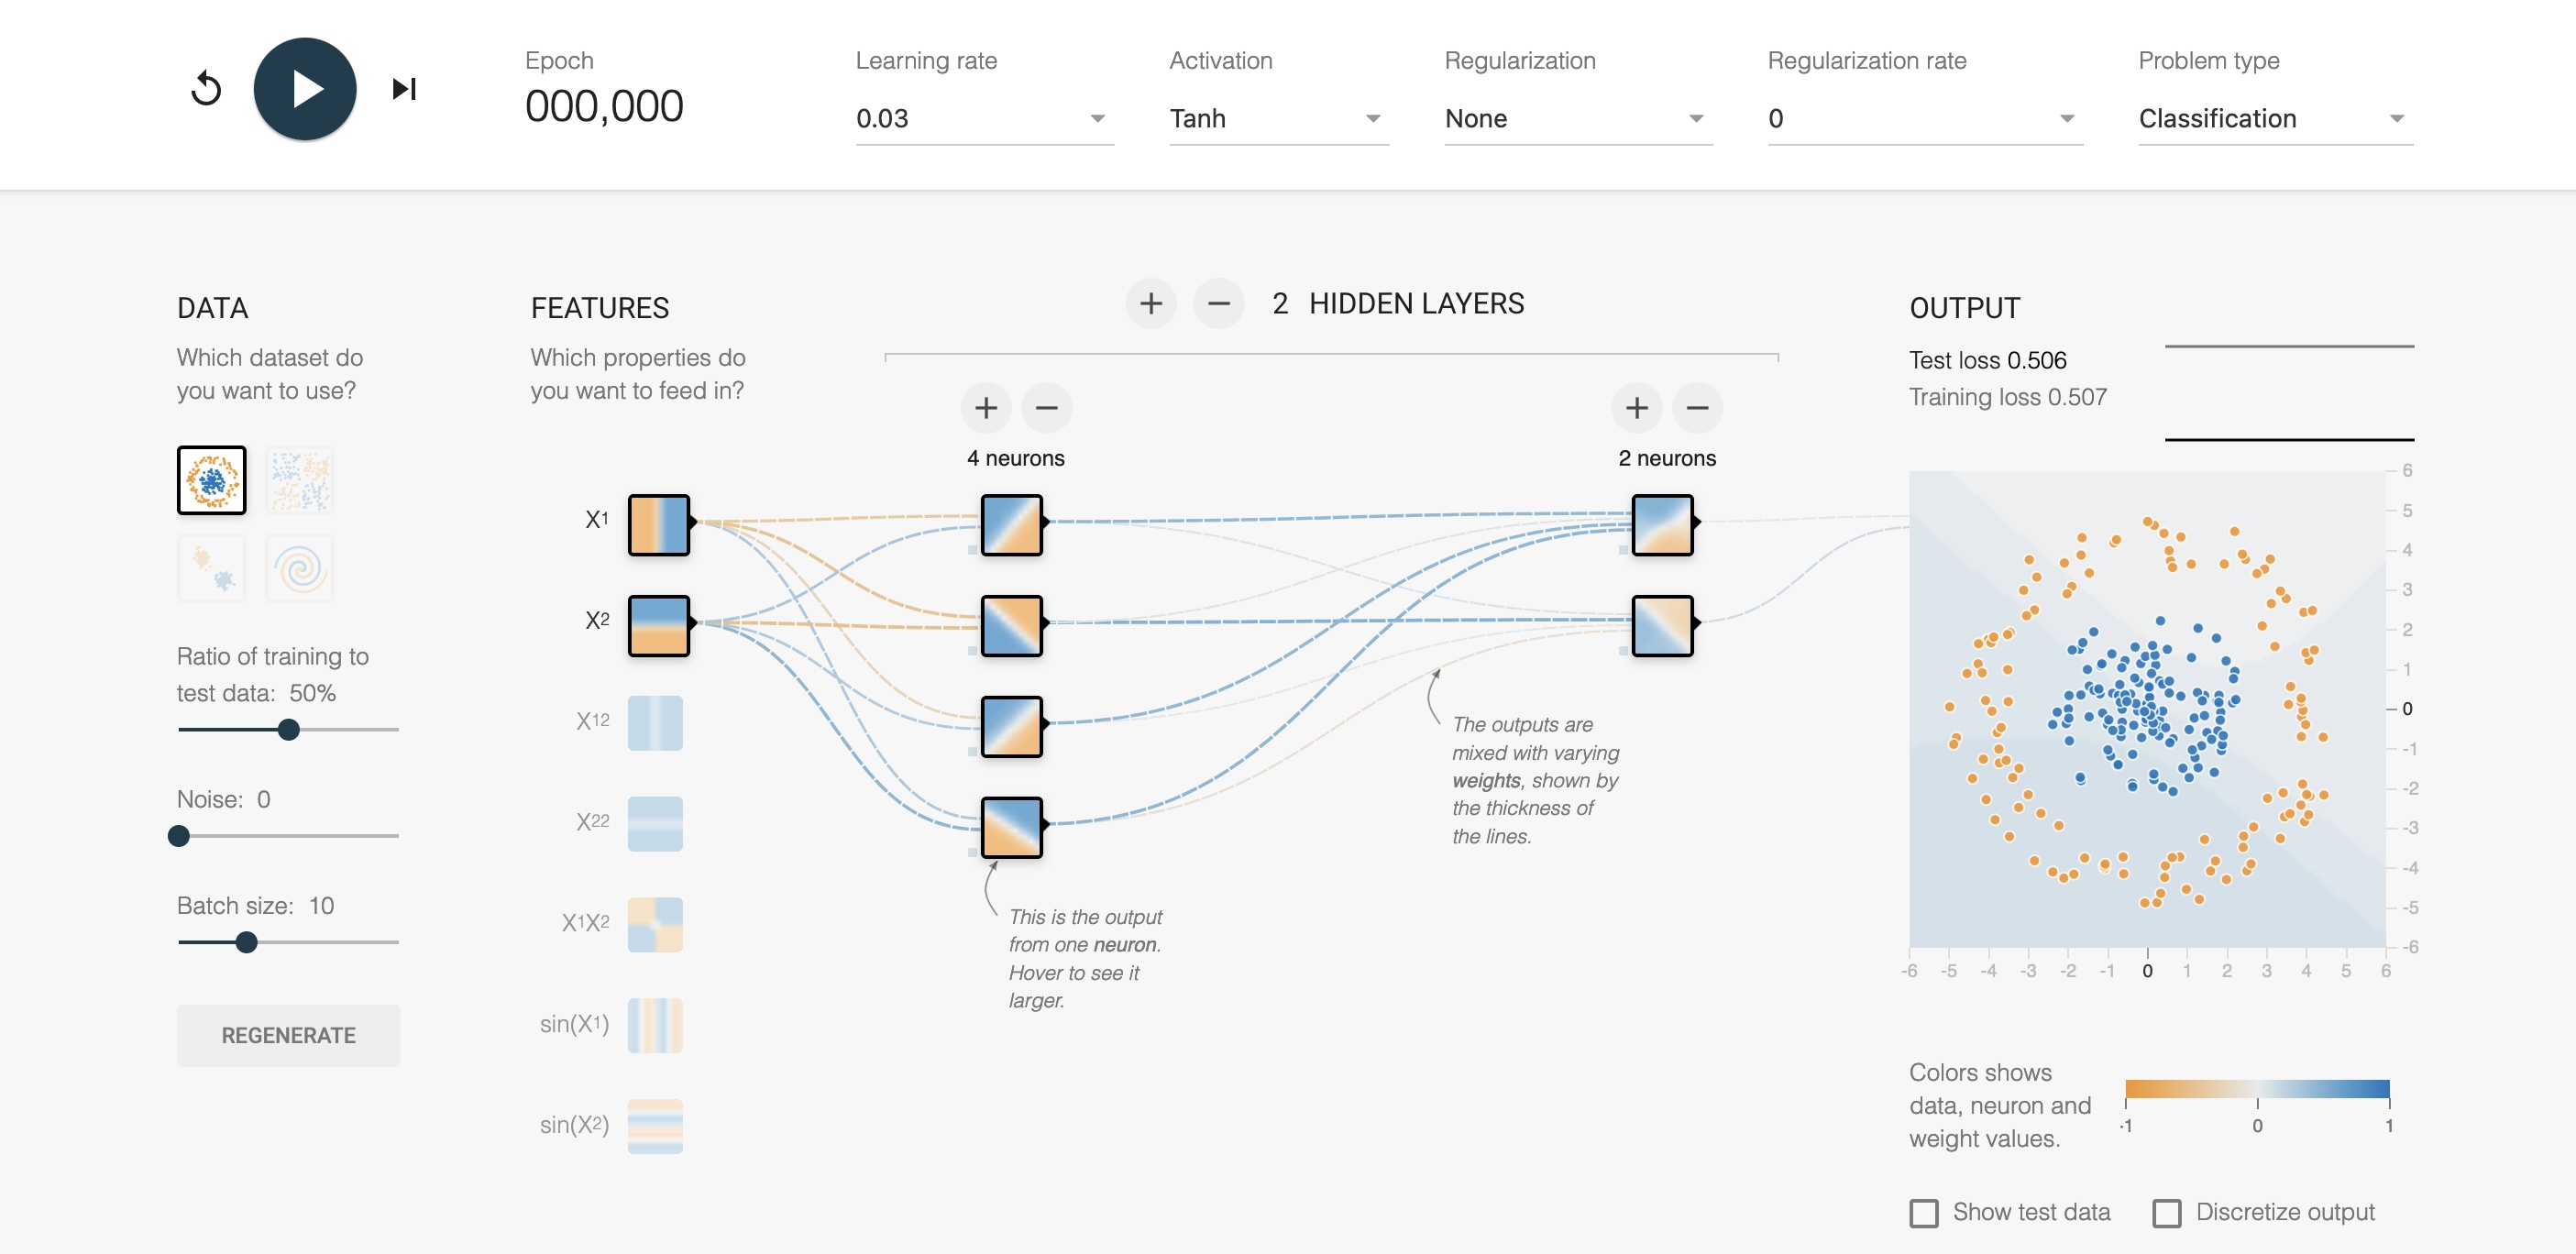
Task: Toggle the Discretize output checkbox
Action: [x=2166, y=1213]
